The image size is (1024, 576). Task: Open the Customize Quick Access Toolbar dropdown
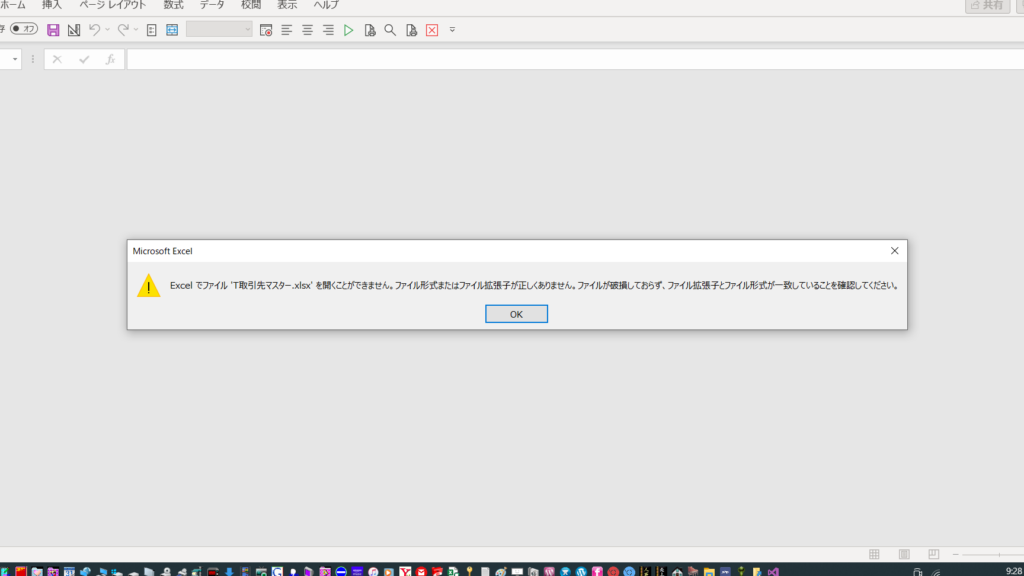[x=452, y=30]
